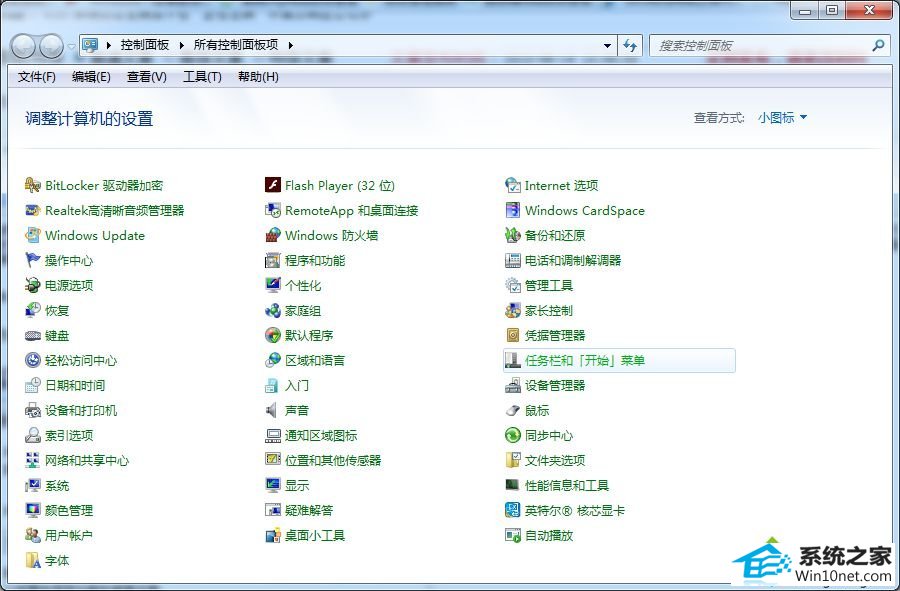Click the 日期和时间 clock icon
The height and width of the screenshot is (591, 900).
pos(33,386)
